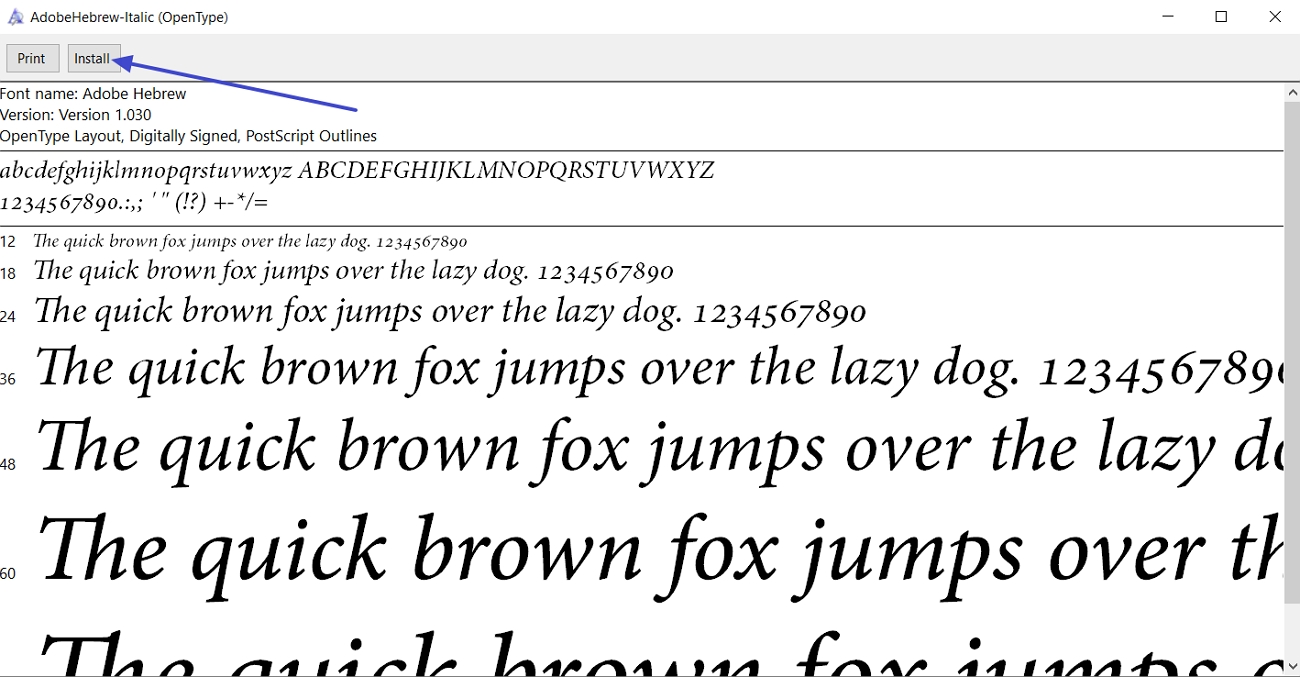Select the Install button
Image resolution: width=1300 pixels, height=677 pixels.
pos(93,58)
